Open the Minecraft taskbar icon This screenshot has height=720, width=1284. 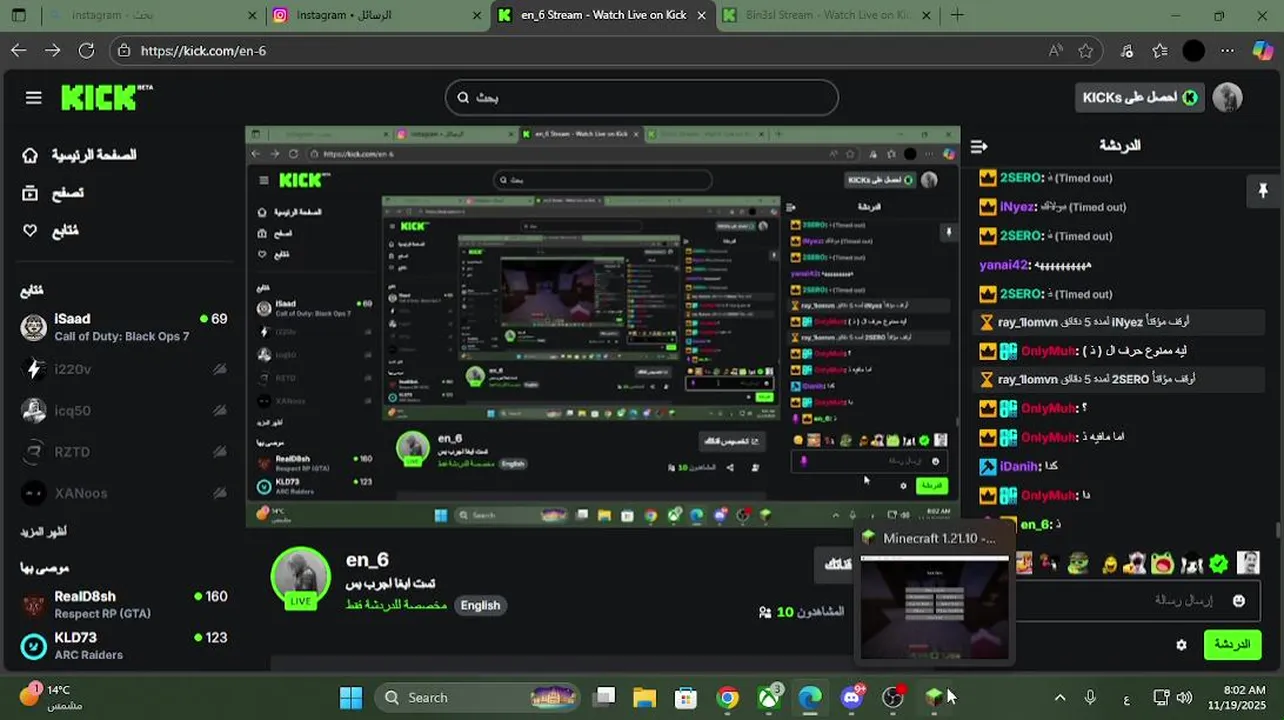[933, 697]
